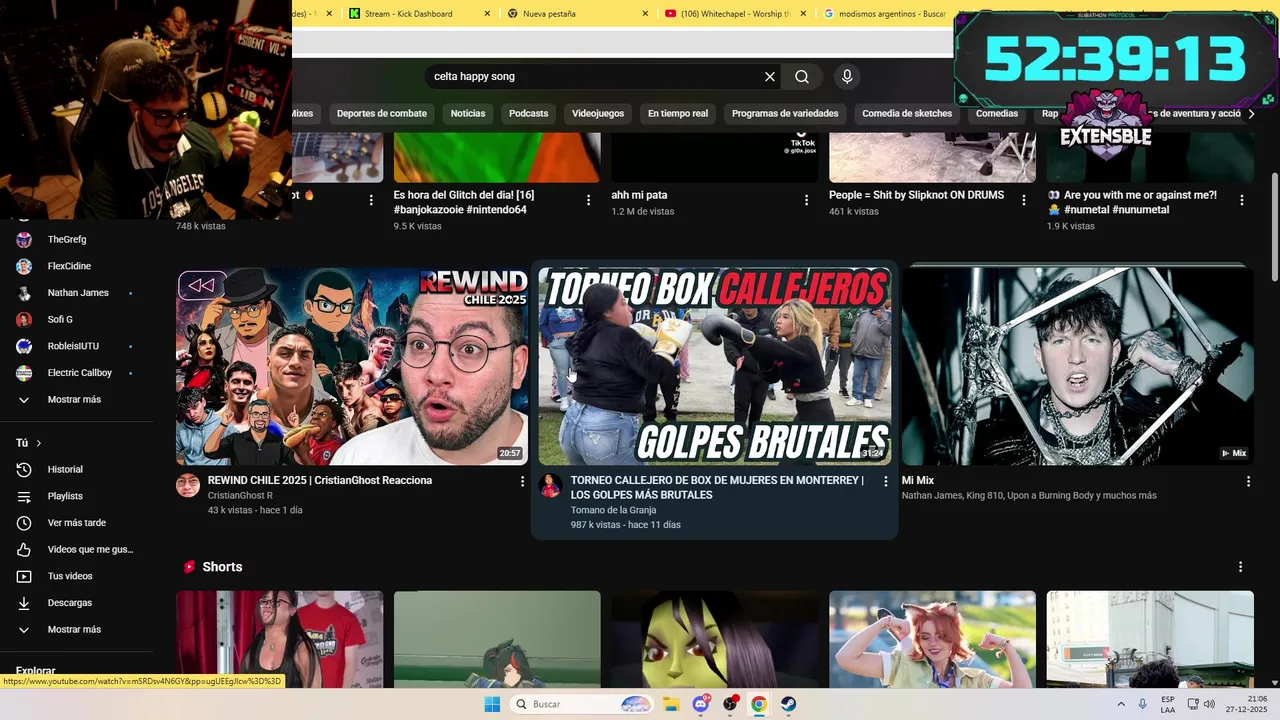Open Windows taskbar Buscar search box
Viewport: 1280px width, 720px height.
coord(584,704)
